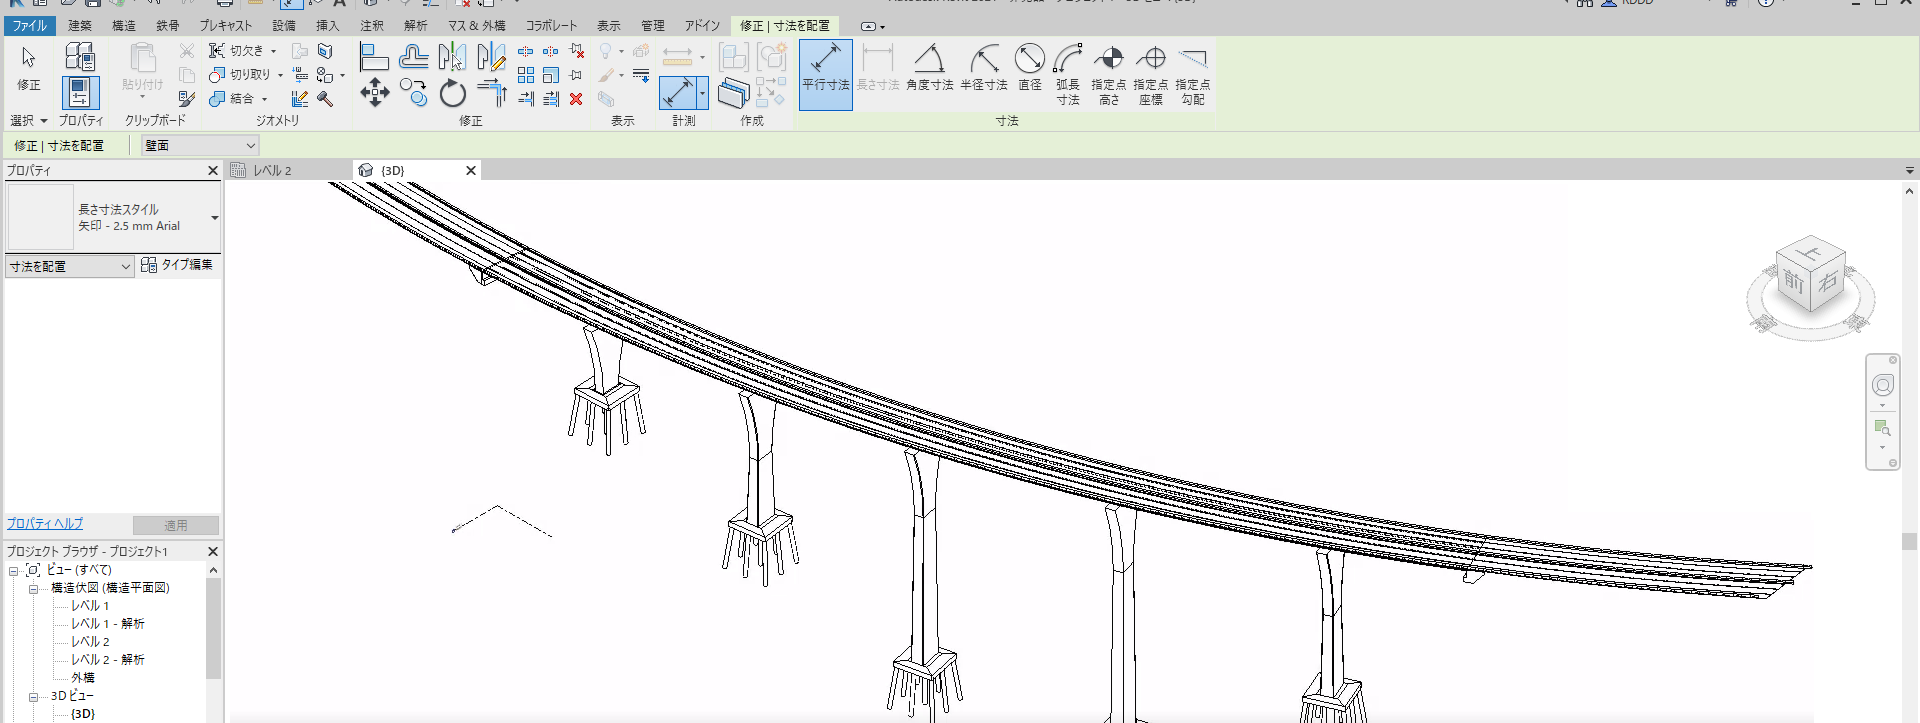The image size is (1920, 723).
Task: Go to the 管理 ribbon tab
Action: click(x=653, y=26)
